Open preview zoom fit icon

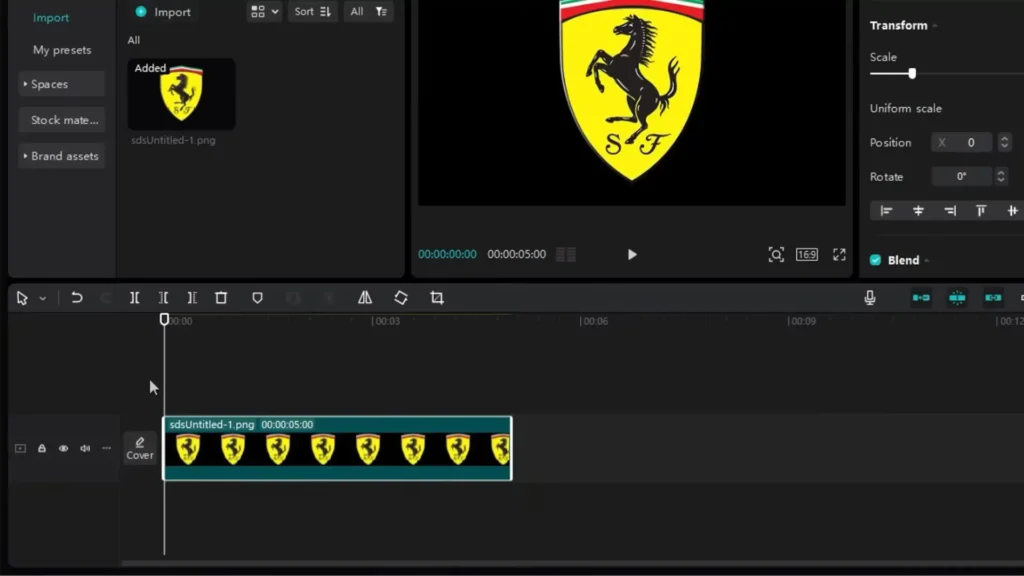pyautogui.click(x=776, y=255)
